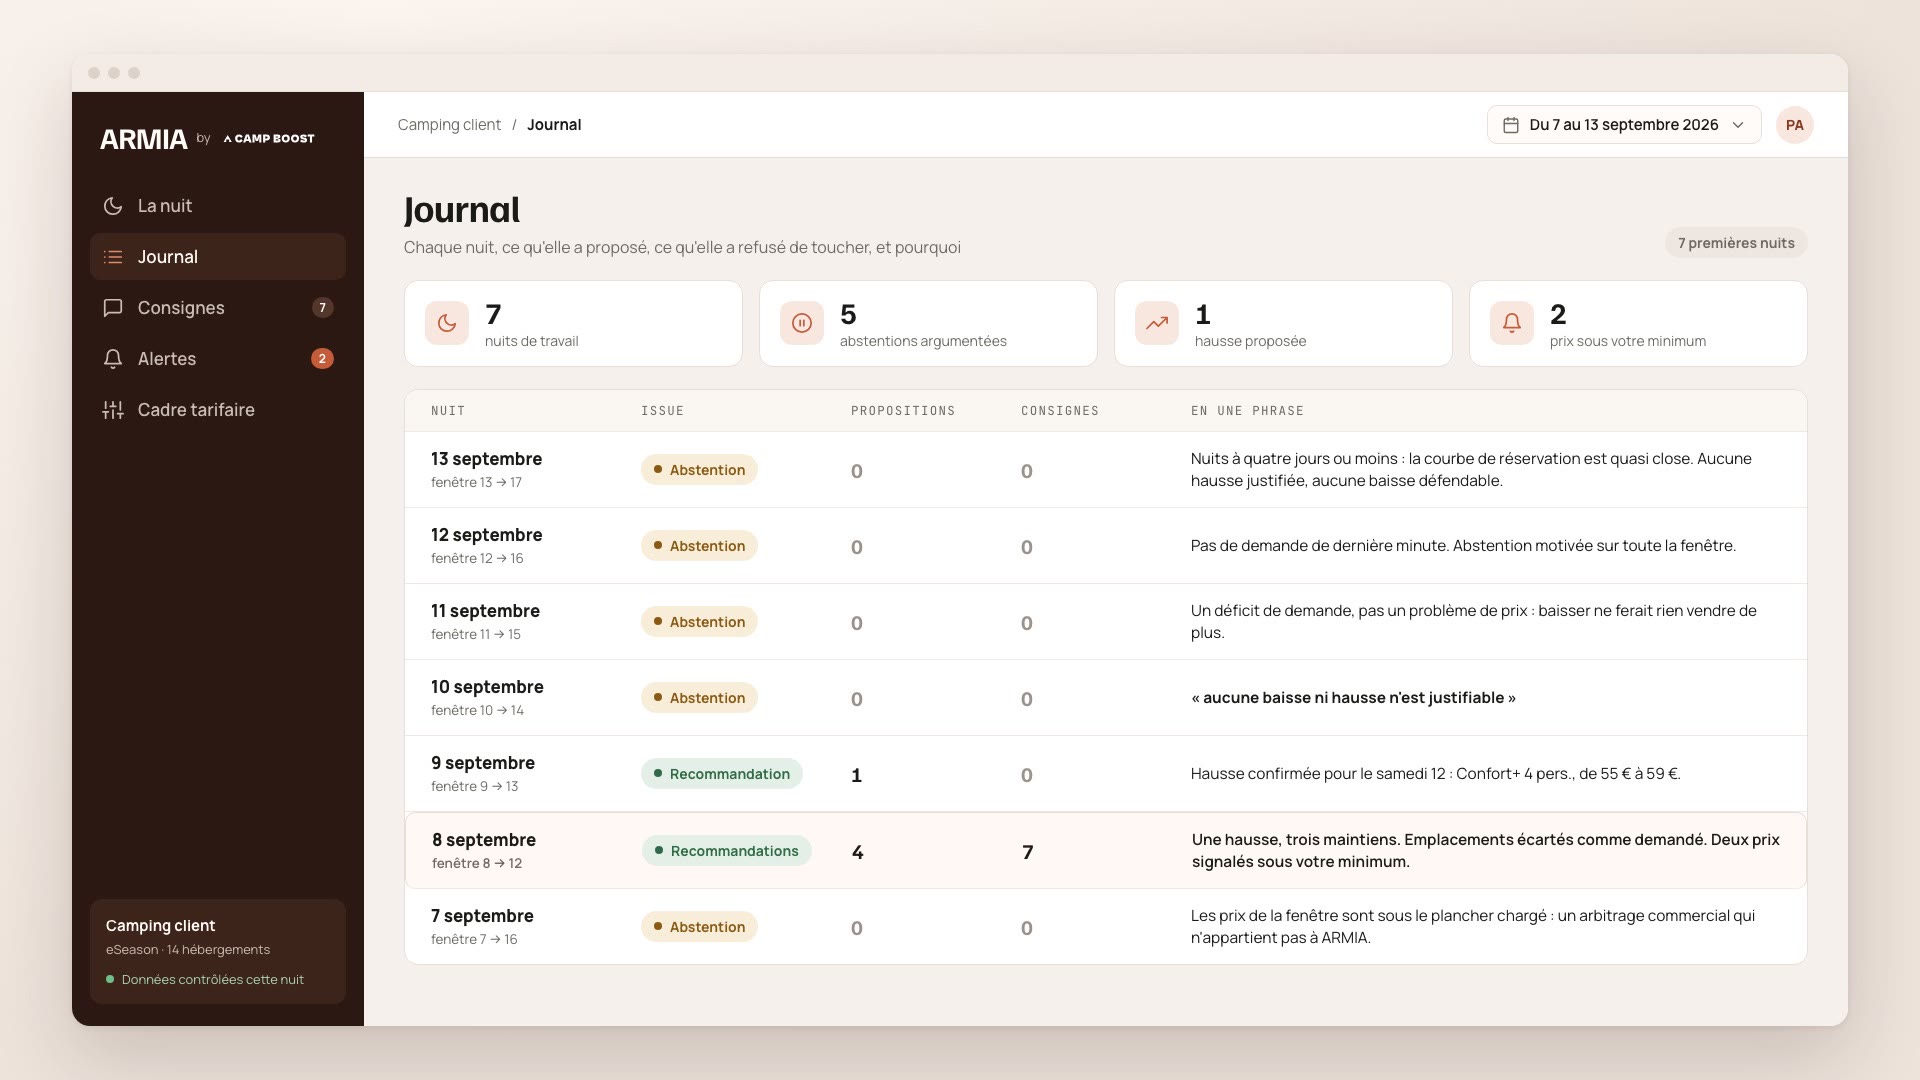
Task: Click the Journal breadcrumb
Action: coord(554,125)
